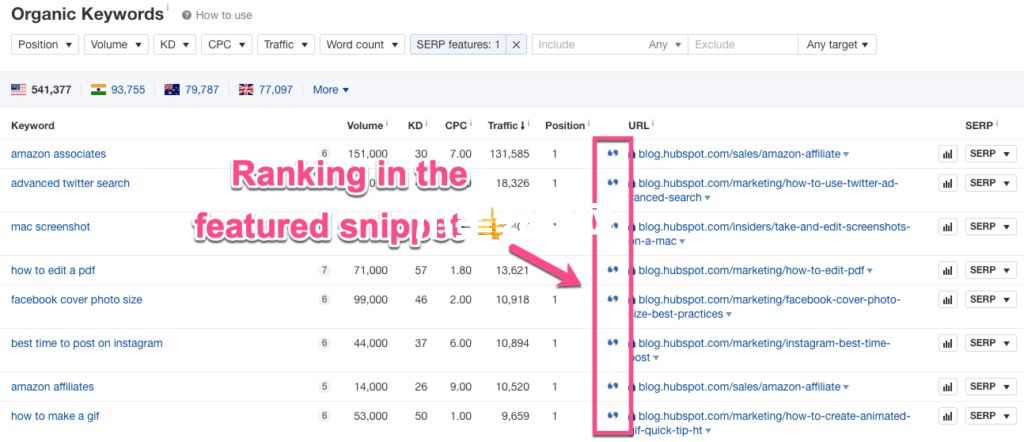Open chart icon for how to edit a pdf
The image size is (1024, 442).
pos(946,270)
